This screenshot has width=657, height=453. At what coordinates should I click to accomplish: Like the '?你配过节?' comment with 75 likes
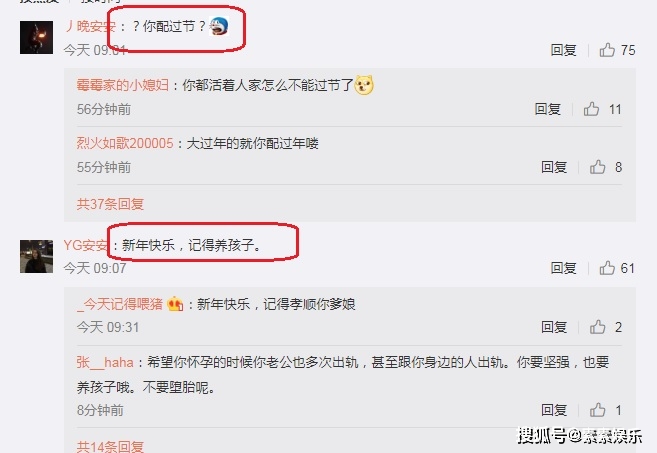pos(607,50)
